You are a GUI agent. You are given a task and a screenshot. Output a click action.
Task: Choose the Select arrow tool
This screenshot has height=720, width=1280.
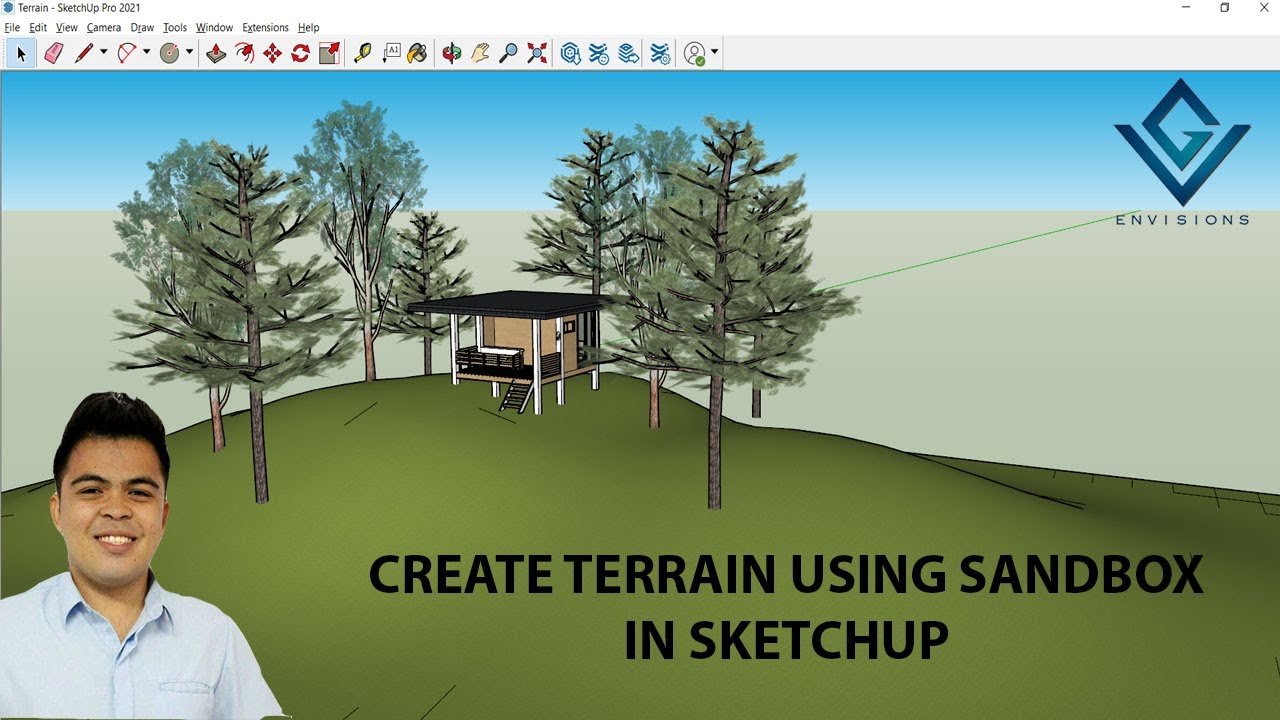coord(21,53)
